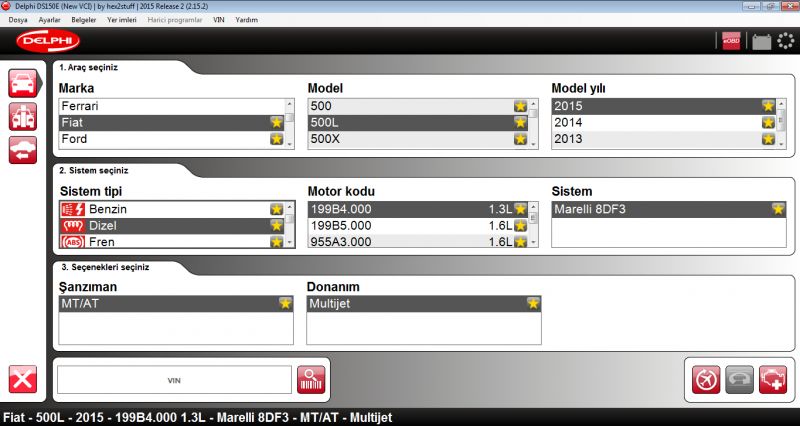The height and width of the screenshot is (426, 800).
Task: Toggle favorite star for model year 2014
Action: point(768,122)
